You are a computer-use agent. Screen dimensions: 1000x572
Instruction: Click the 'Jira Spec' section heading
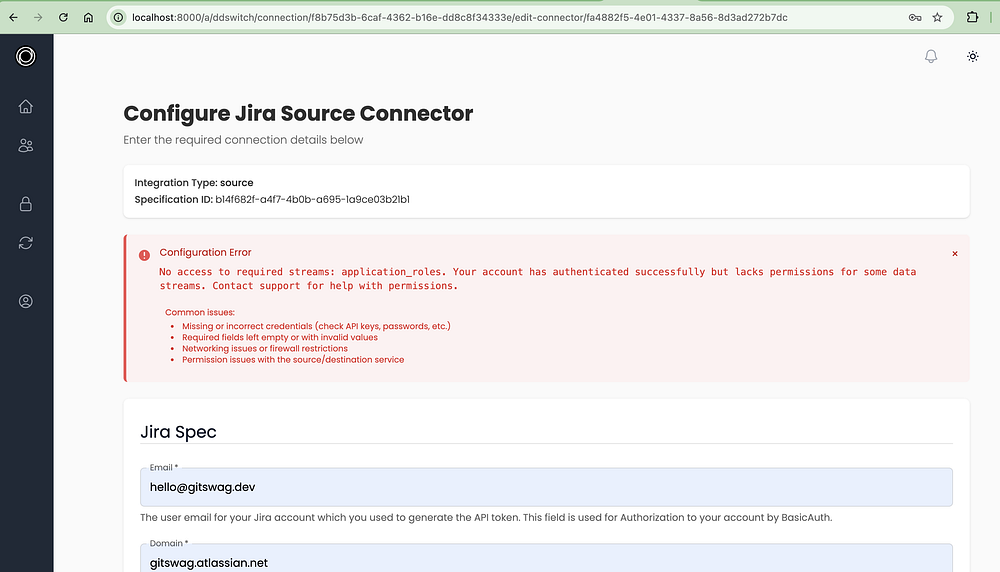click(x=178, y=432)
